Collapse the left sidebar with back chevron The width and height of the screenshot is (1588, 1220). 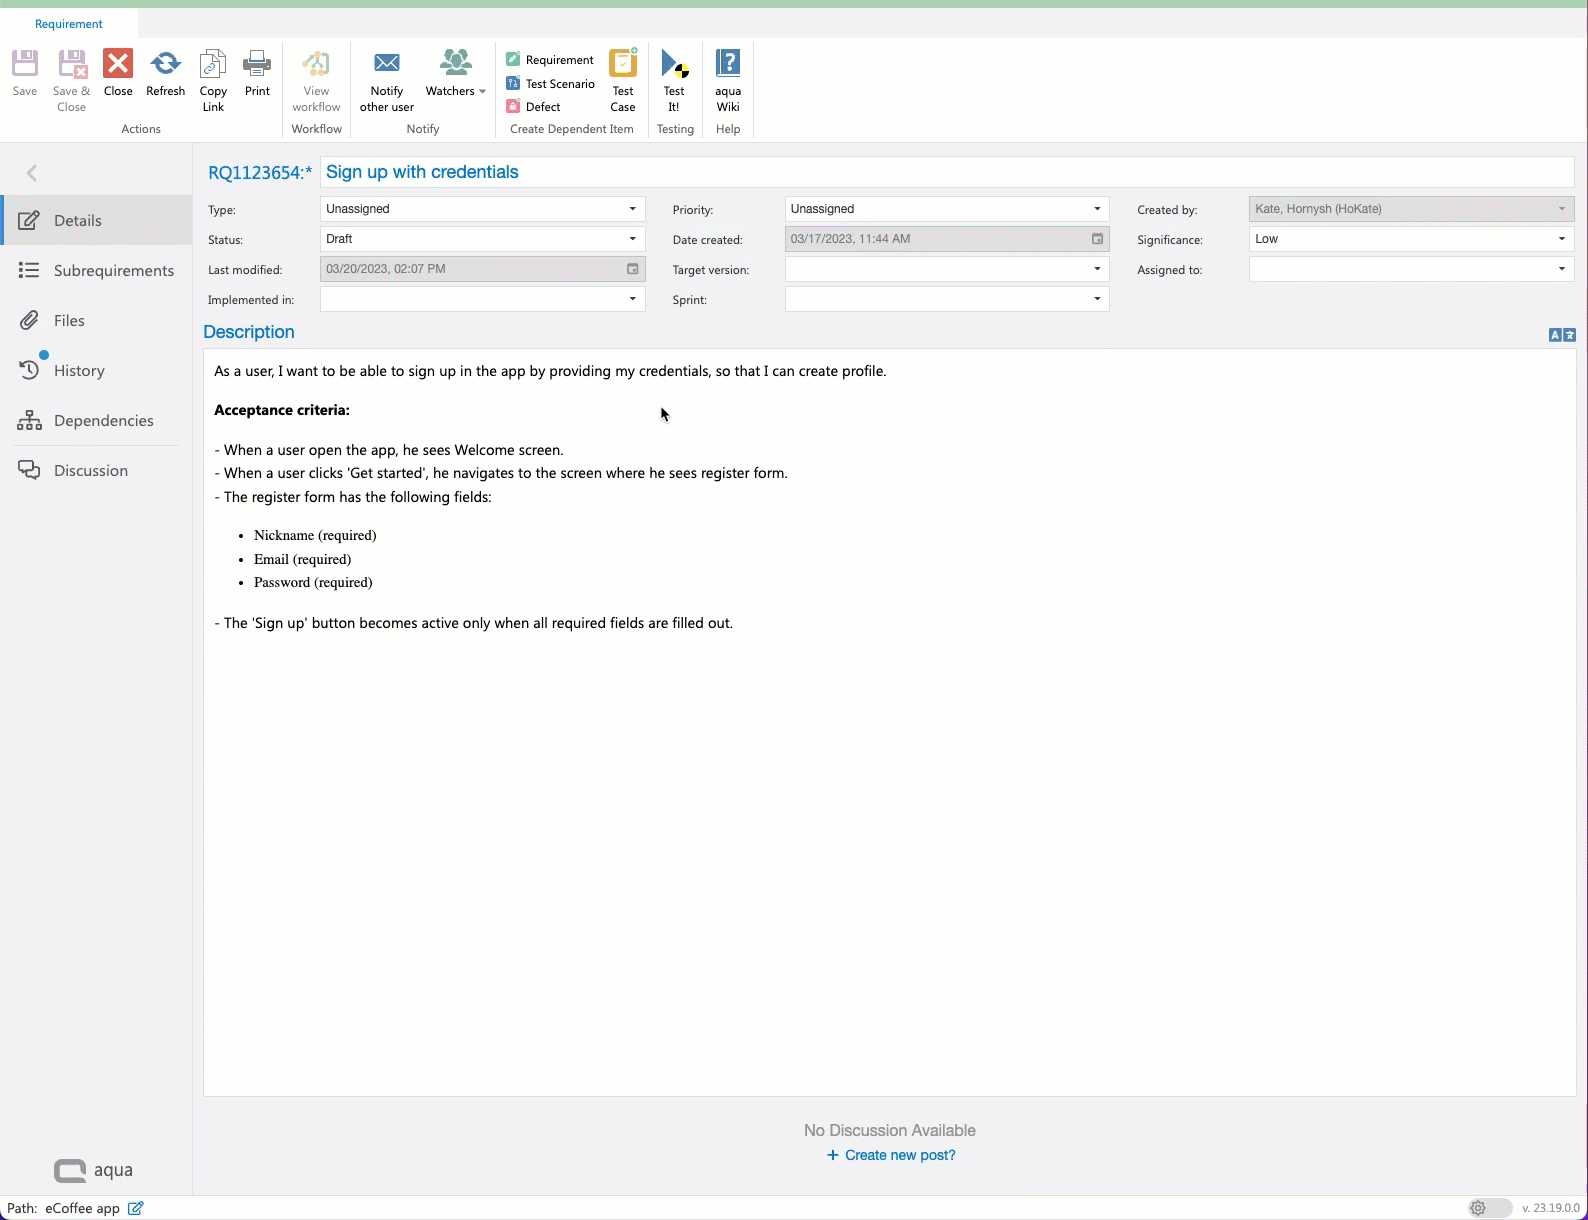click(32, 173)
